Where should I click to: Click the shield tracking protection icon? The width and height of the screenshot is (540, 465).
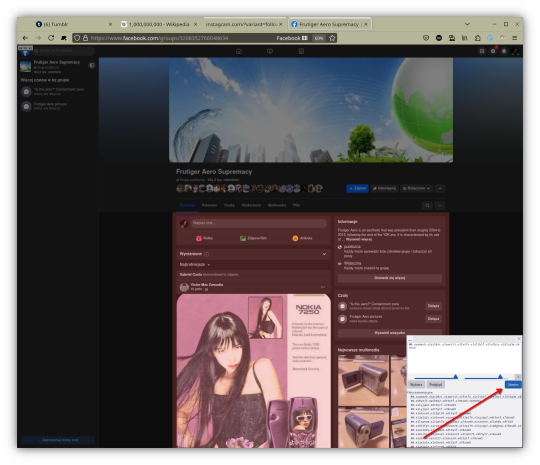click(77, 38)
